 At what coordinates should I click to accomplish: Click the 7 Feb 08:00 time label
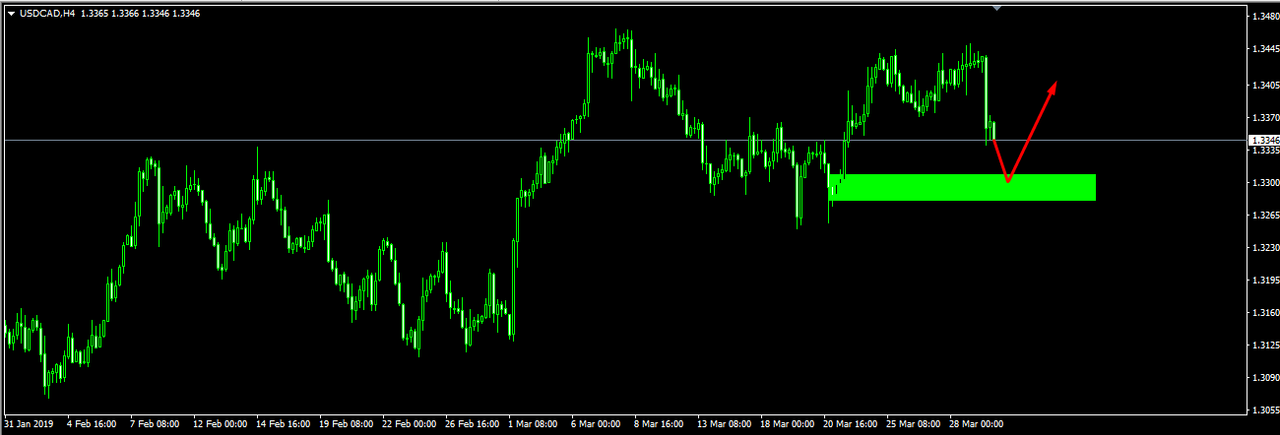pos(156,425)
